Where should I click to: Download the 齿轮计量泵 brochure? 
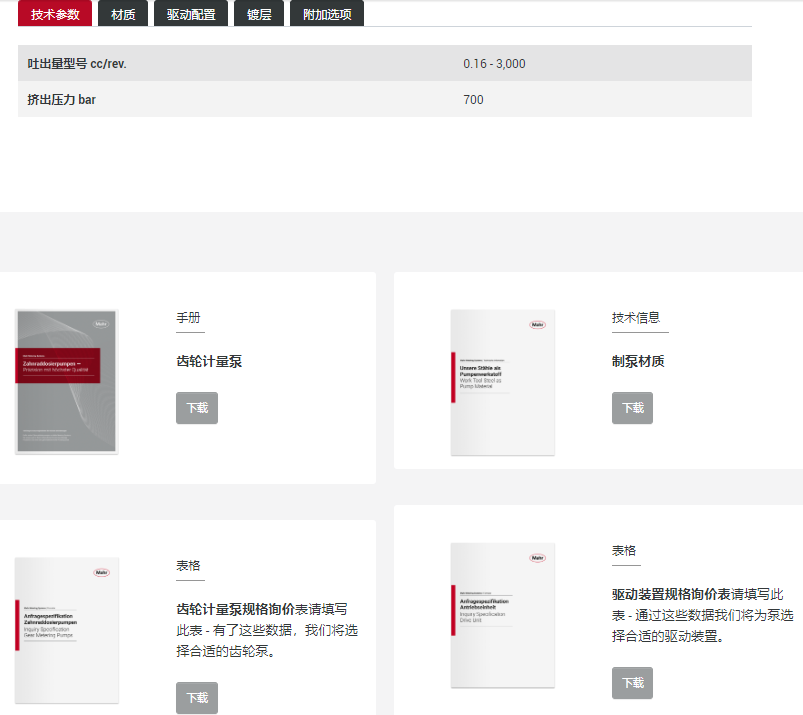click(x=197, y=408)
